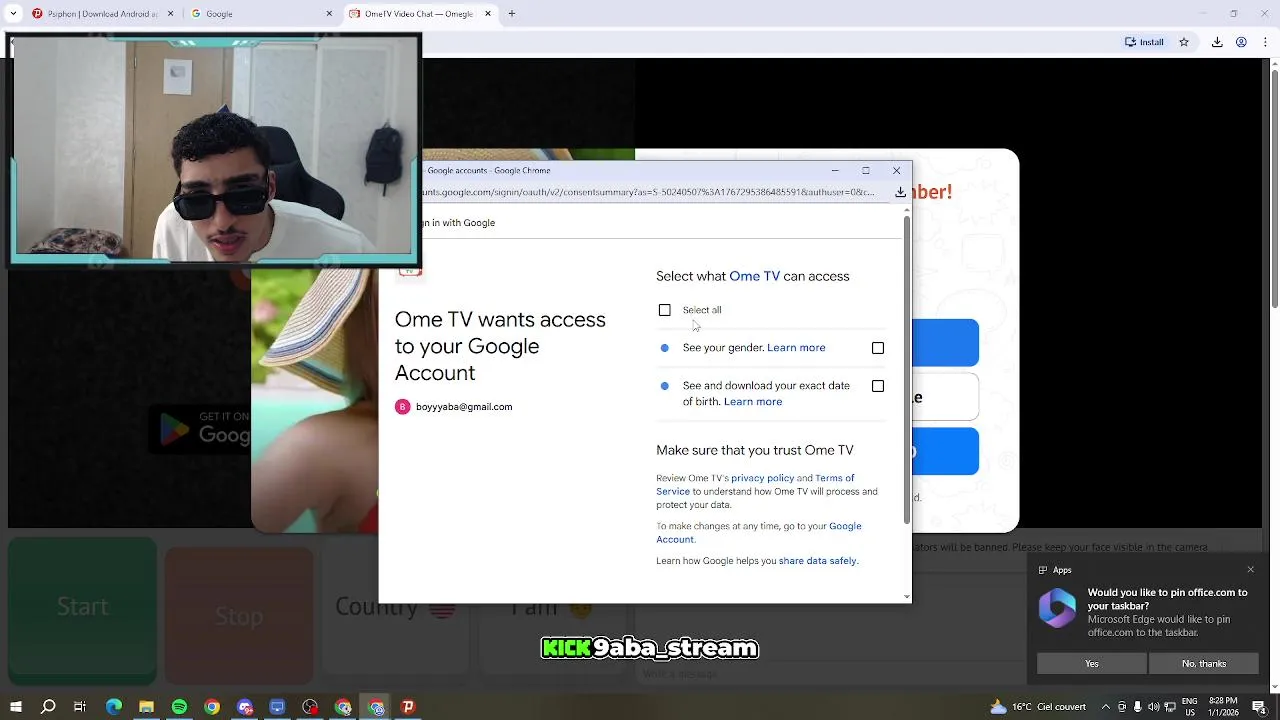Open the network tray icon
This screenshot has width=1280, height=720.
pos(1170,707)
